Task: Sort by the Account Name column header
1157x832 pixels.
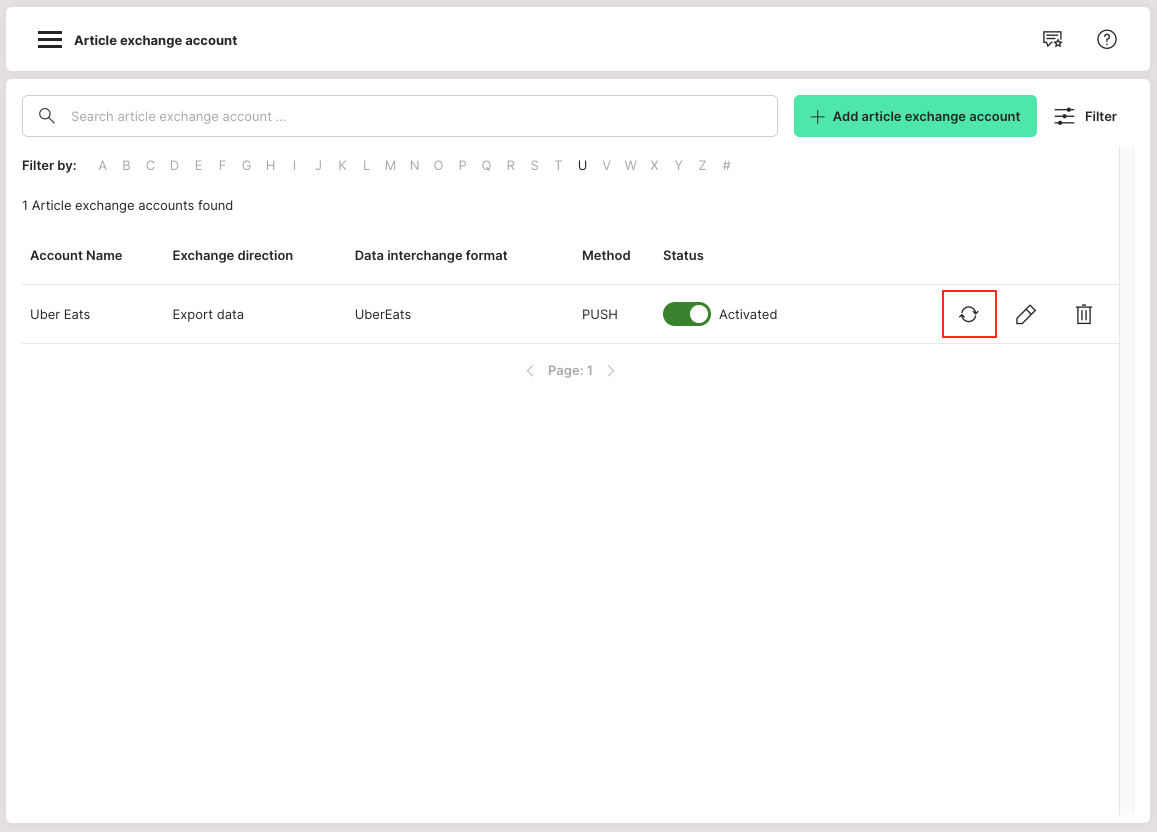Action: click(76, 256)
